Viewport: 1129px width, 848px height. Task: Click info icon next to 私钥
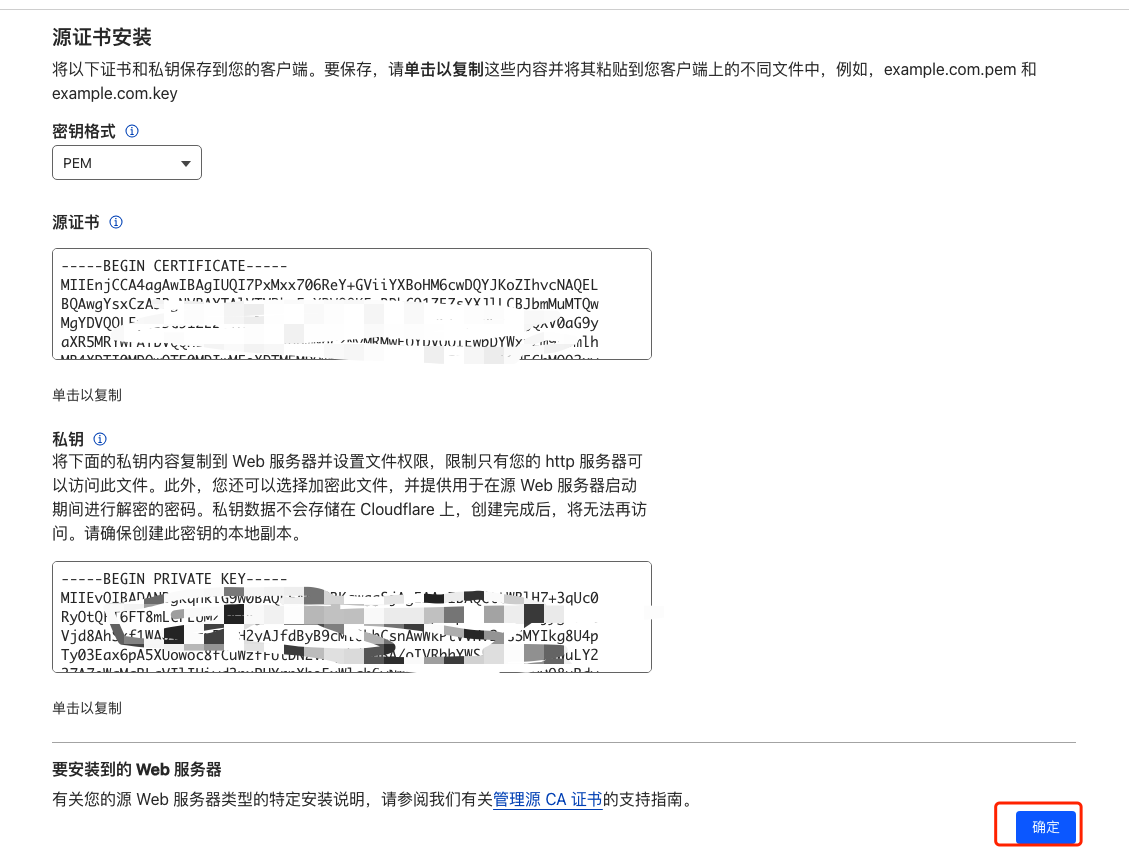(x=100, y=439)
